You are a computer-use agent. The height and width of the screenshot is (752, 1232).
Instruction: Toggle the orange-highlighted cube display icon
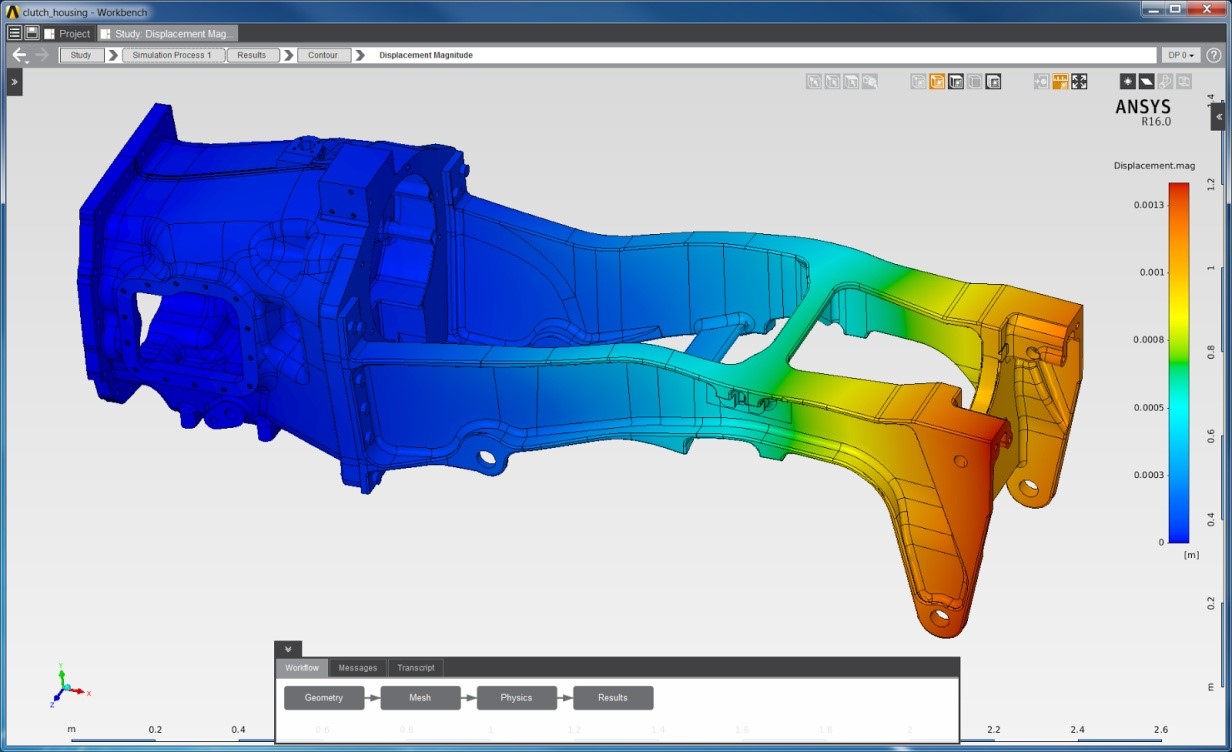tap(937, 82)
